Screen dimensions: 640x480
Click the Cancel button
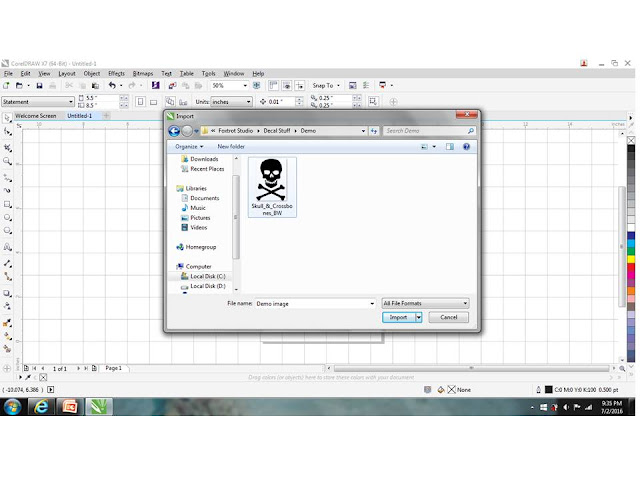coord(449,317)
